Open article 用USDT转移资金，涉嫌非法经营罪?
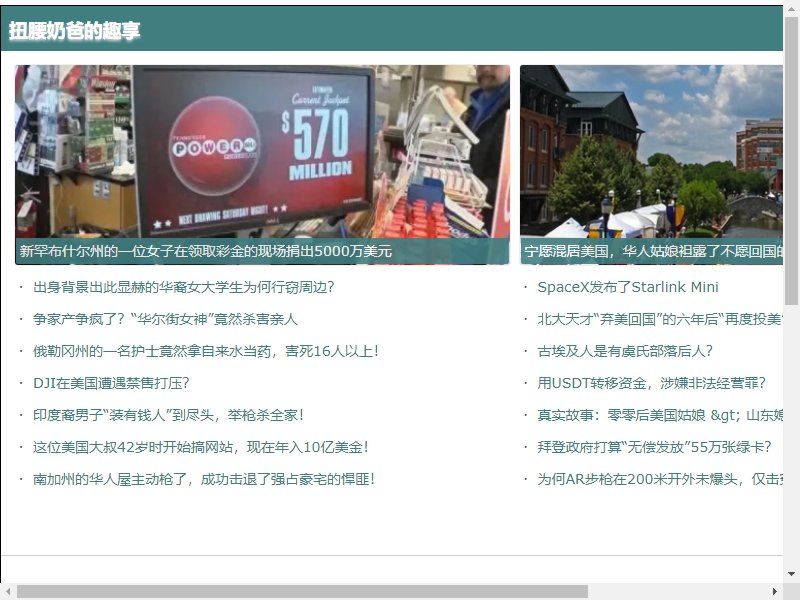 tap(652, 383)
